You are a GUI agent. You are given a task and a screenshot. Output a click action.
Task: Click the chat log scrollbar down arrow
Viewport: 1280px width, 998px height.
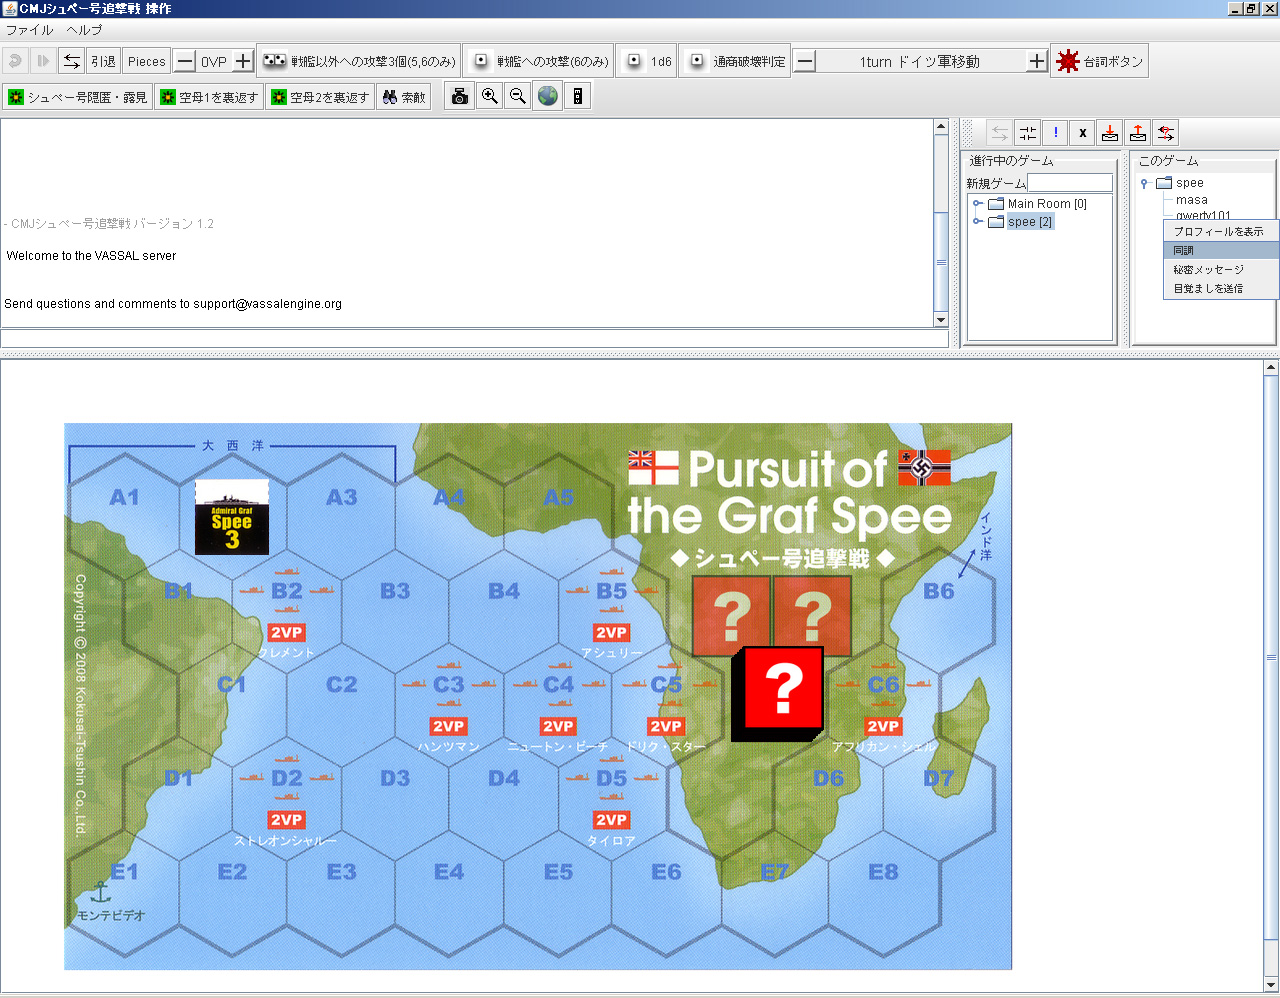click(x=940, y=319)
